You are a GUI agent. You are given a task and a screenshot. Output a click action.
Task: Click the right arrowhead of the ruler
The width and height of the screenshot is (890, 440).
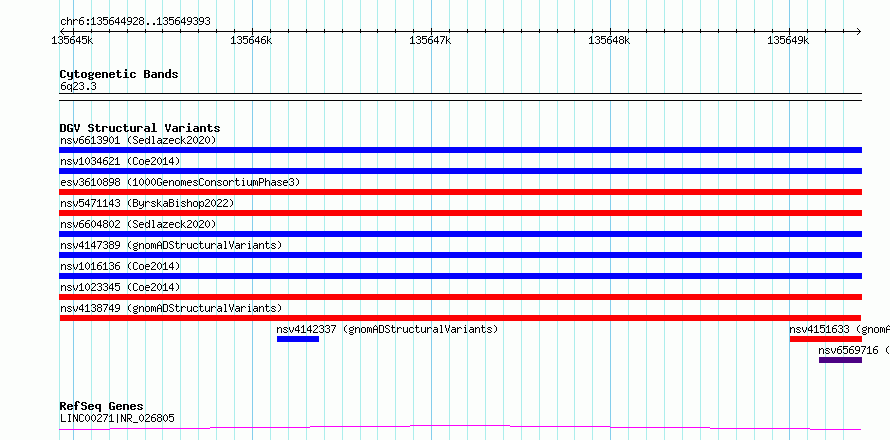(x=858, y=31)
